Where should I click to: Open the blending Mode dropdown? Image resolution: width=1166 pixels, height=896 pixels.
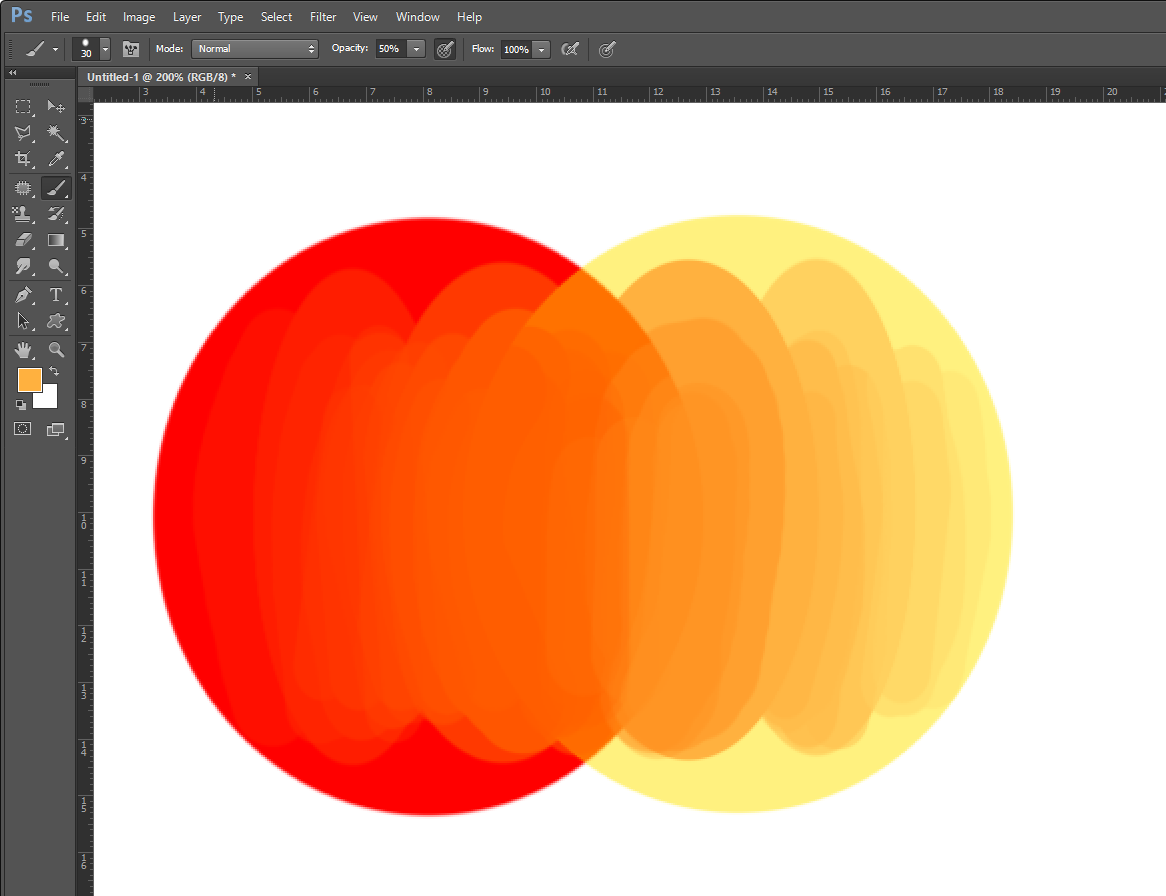click(255, 49)
